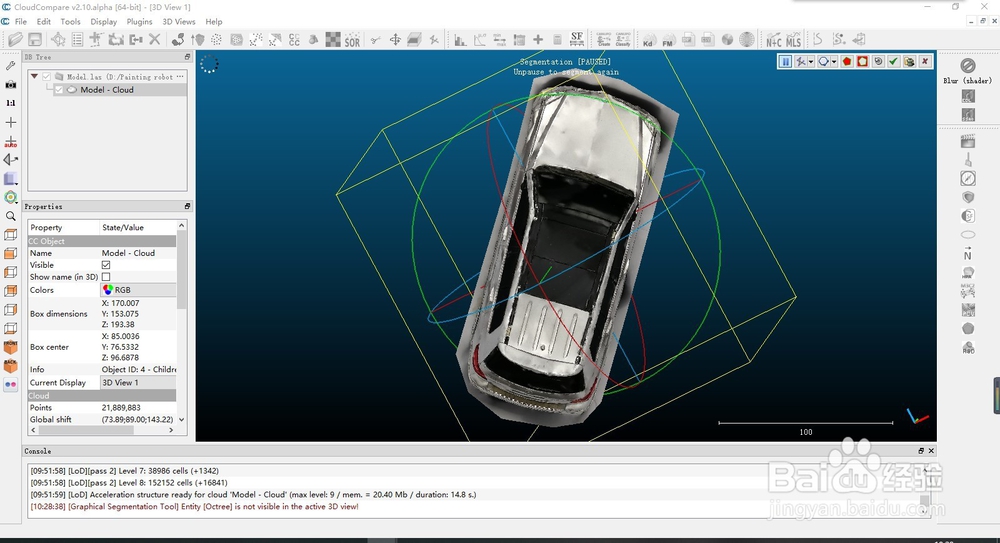The height and width of the screenshot is (543, 1000).
Task: Open the segmentation shape dropdown arrow
Action: 834,61
